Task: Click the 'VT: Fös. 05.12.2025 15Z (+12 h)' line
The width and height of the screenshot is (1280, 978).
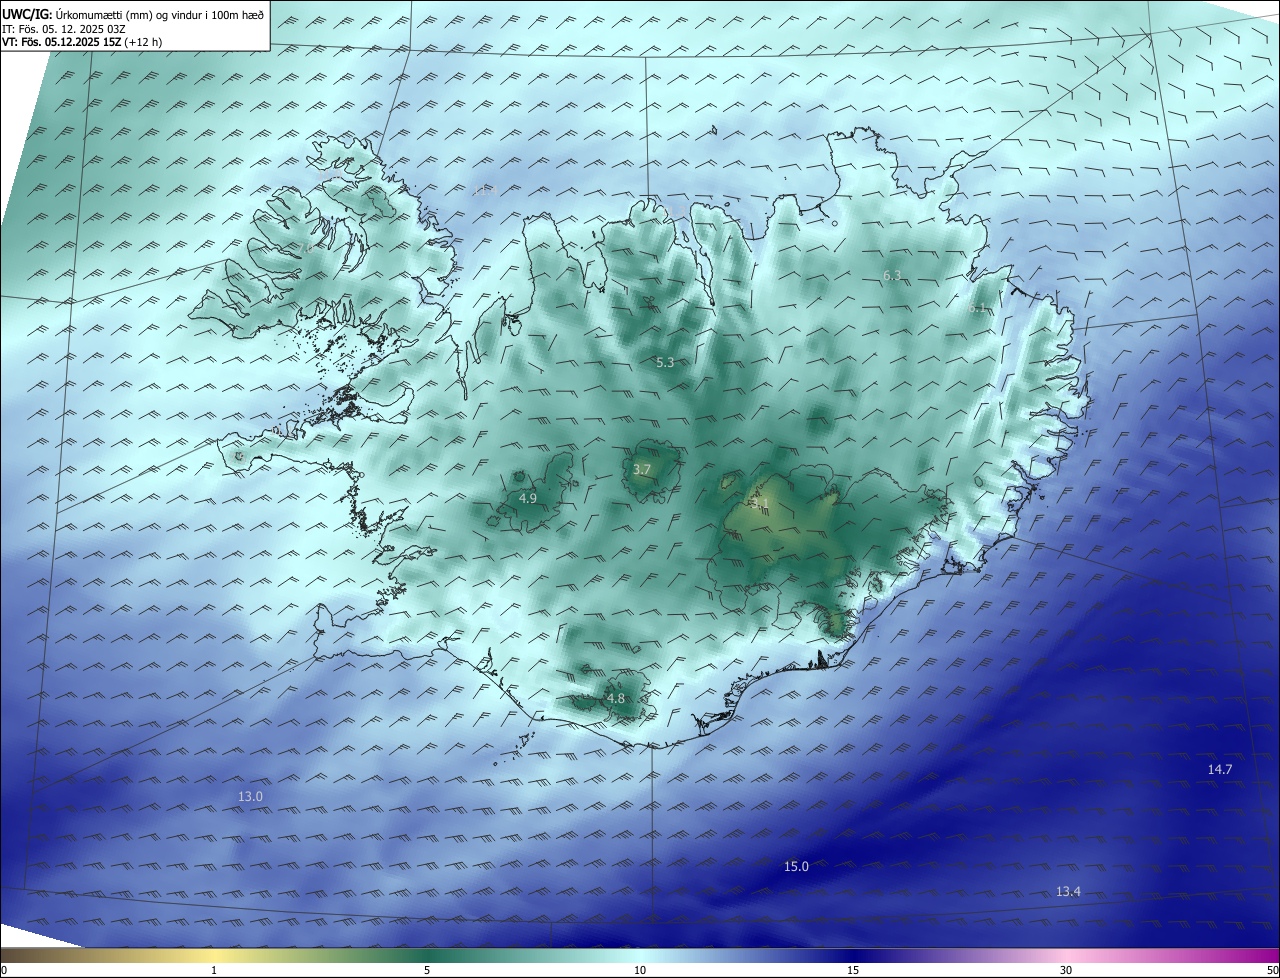Action: (82, 42)
